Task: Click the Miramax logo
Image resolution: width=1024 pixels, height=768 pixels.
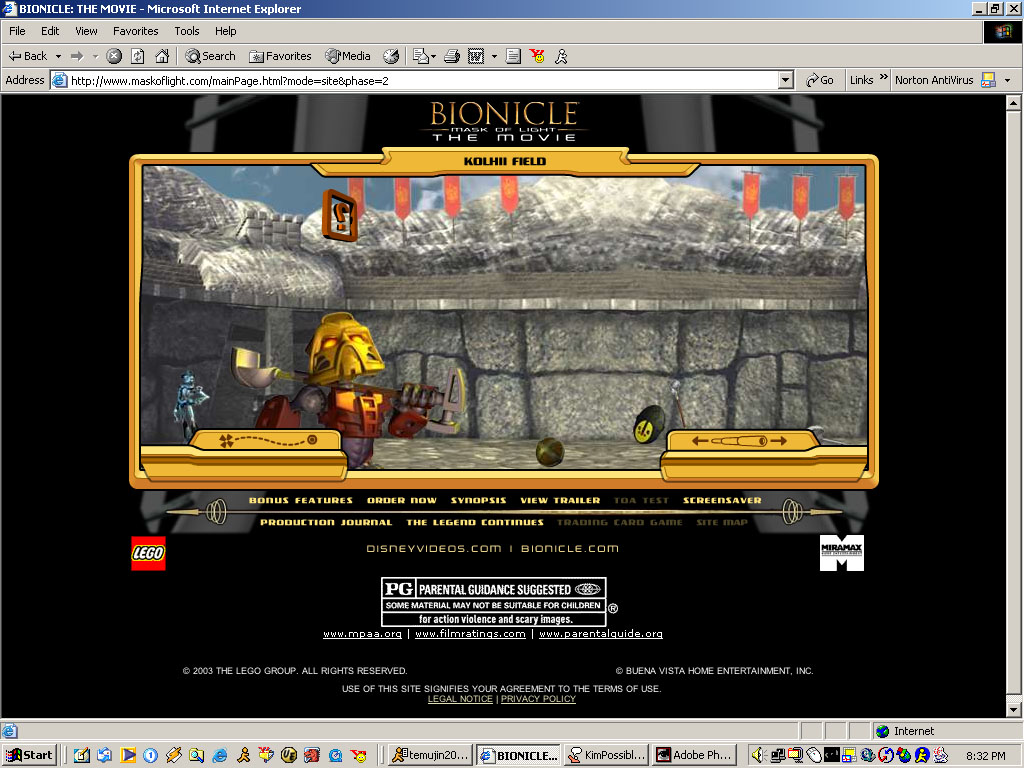Action: (842, 553)
